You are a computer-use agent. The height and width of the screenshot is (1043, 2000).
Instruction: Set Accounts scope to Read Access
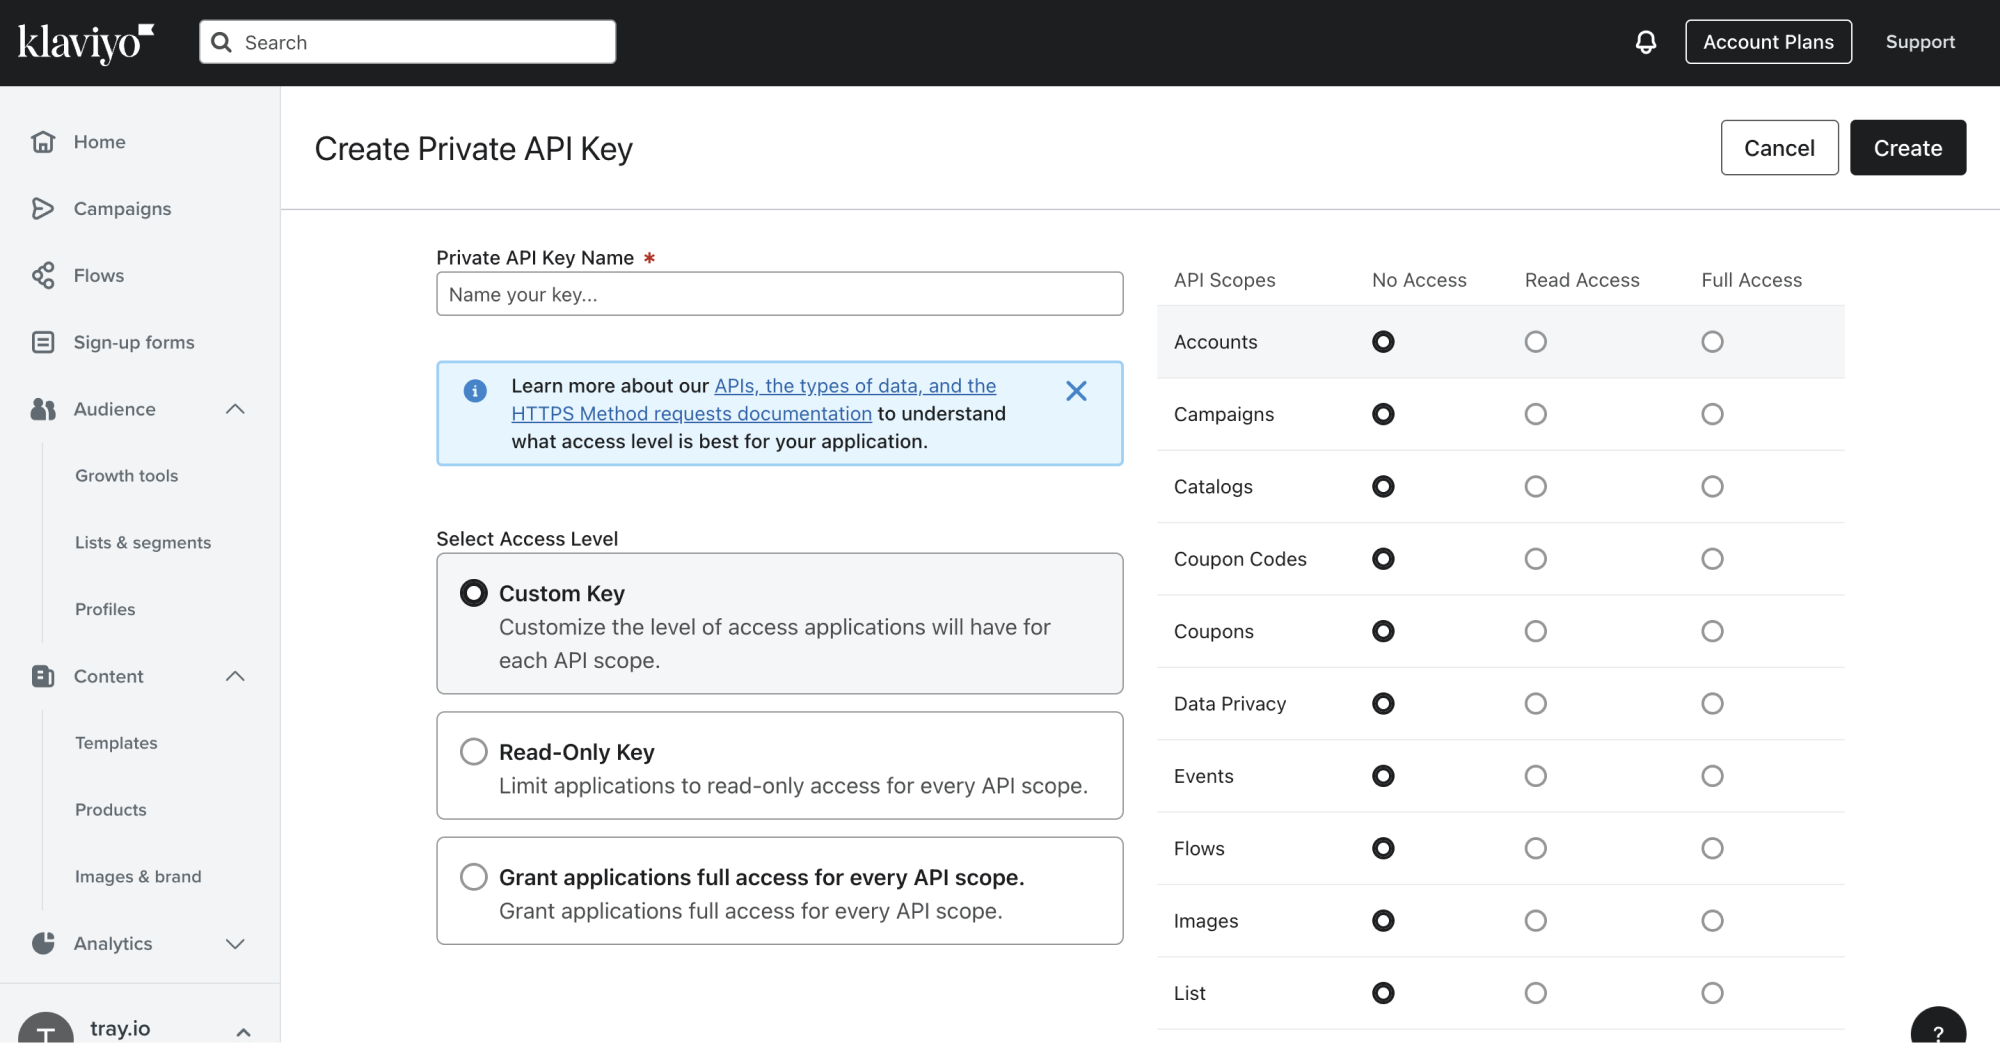pos(1535,342)
